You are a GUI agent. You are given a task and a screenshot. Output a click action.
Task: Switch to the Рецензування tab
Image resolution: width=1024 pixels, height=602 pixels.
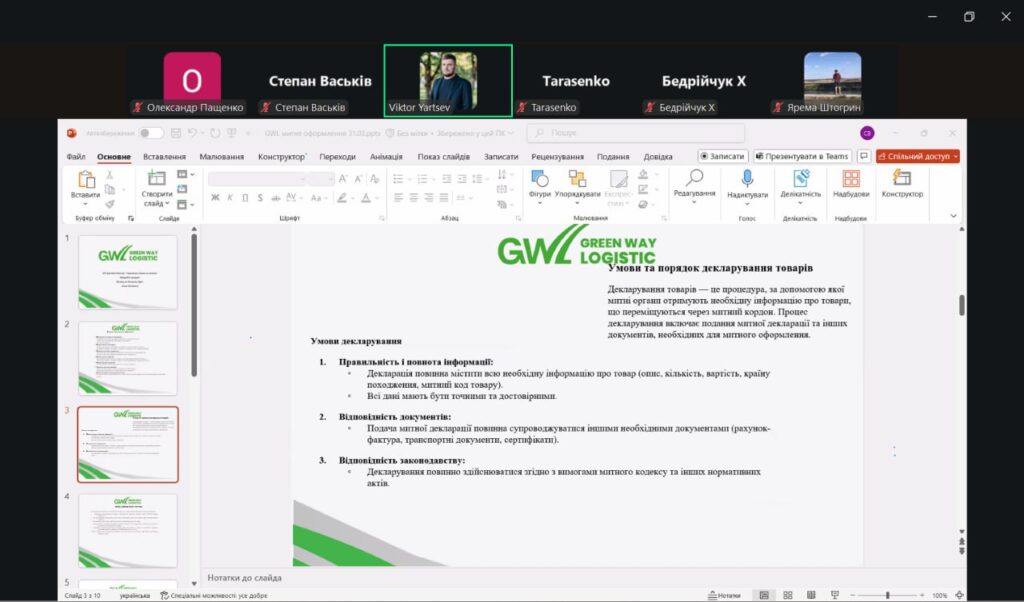558,157
